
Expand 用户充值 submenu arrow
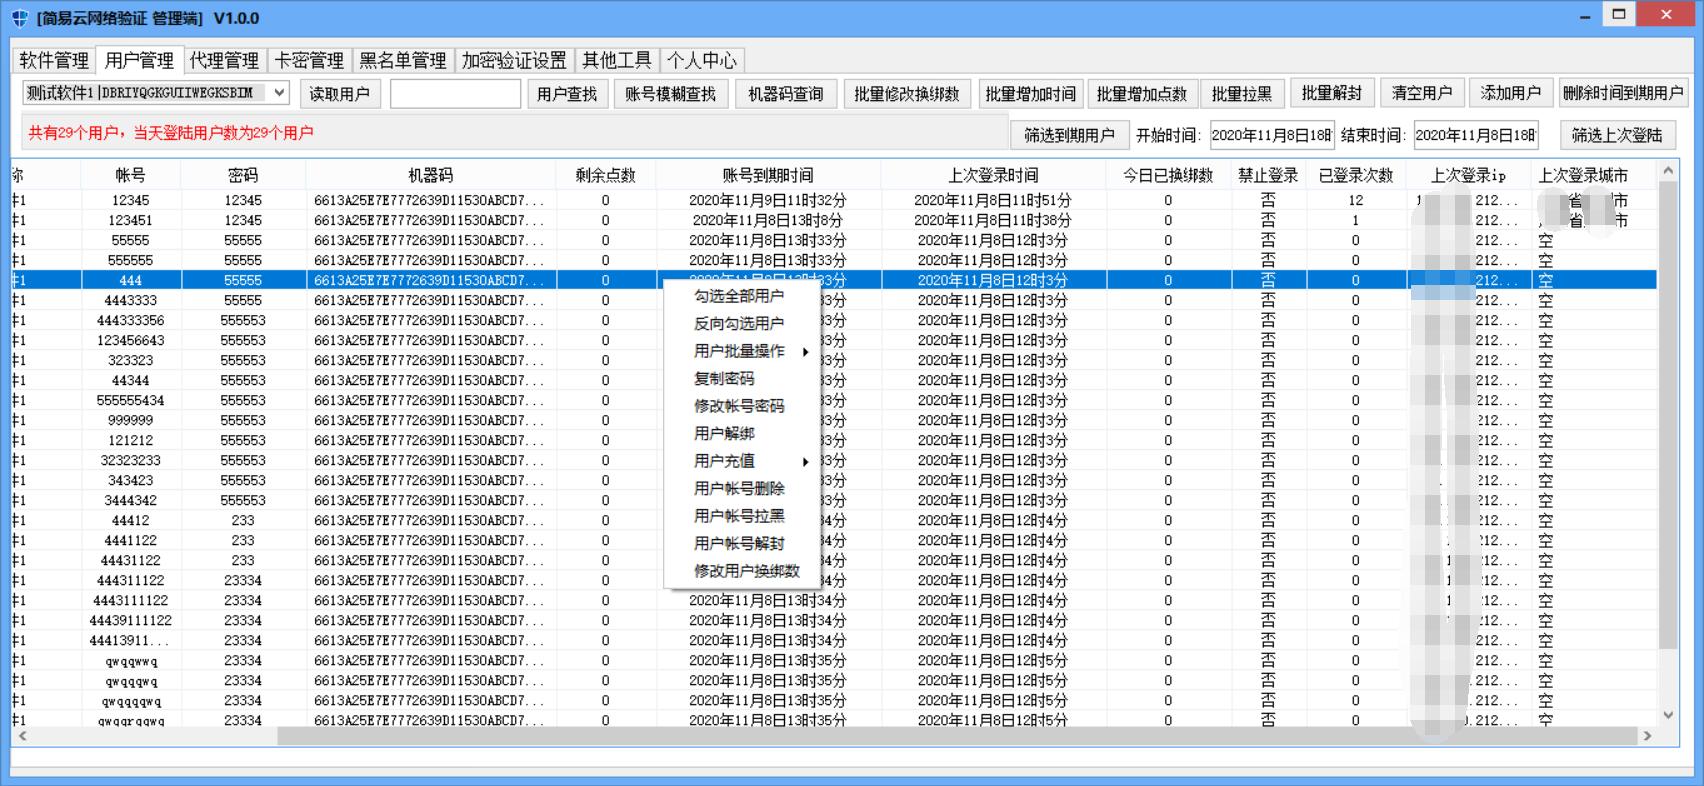pos(804,462)
